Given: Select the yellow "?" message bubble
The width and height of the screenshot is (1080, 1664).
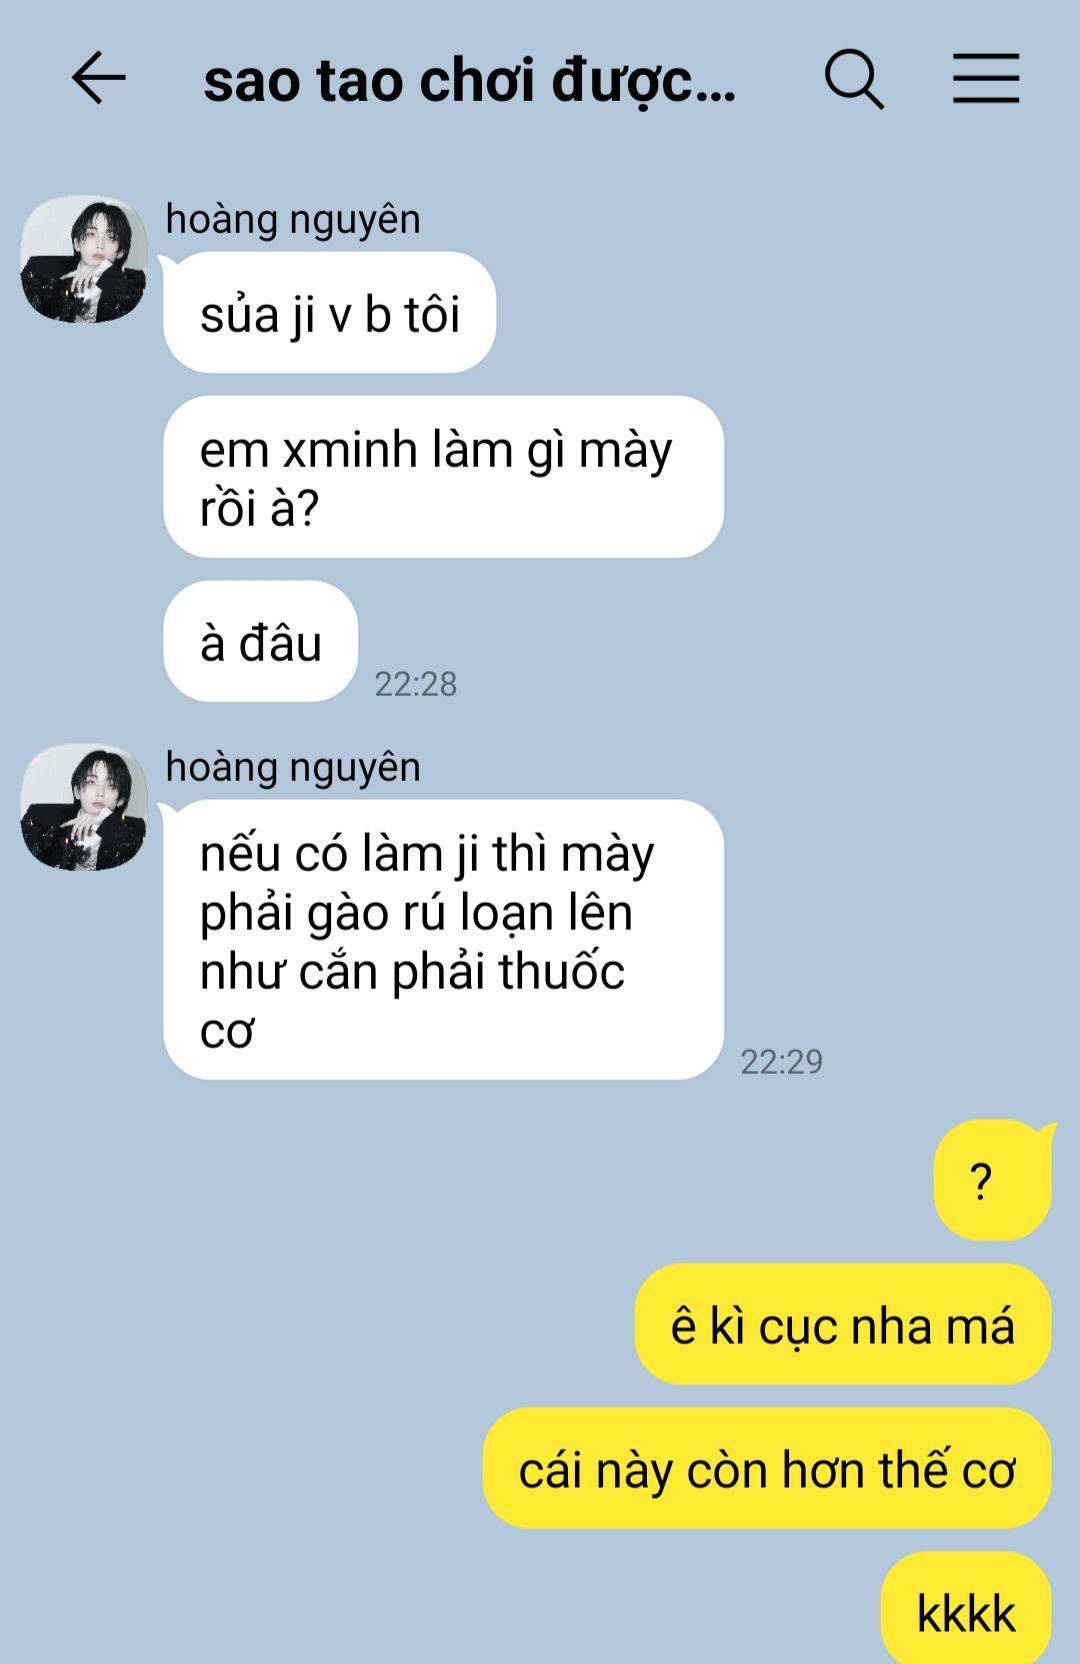Looking at the screenshot, I should [x=992, y=1180].
